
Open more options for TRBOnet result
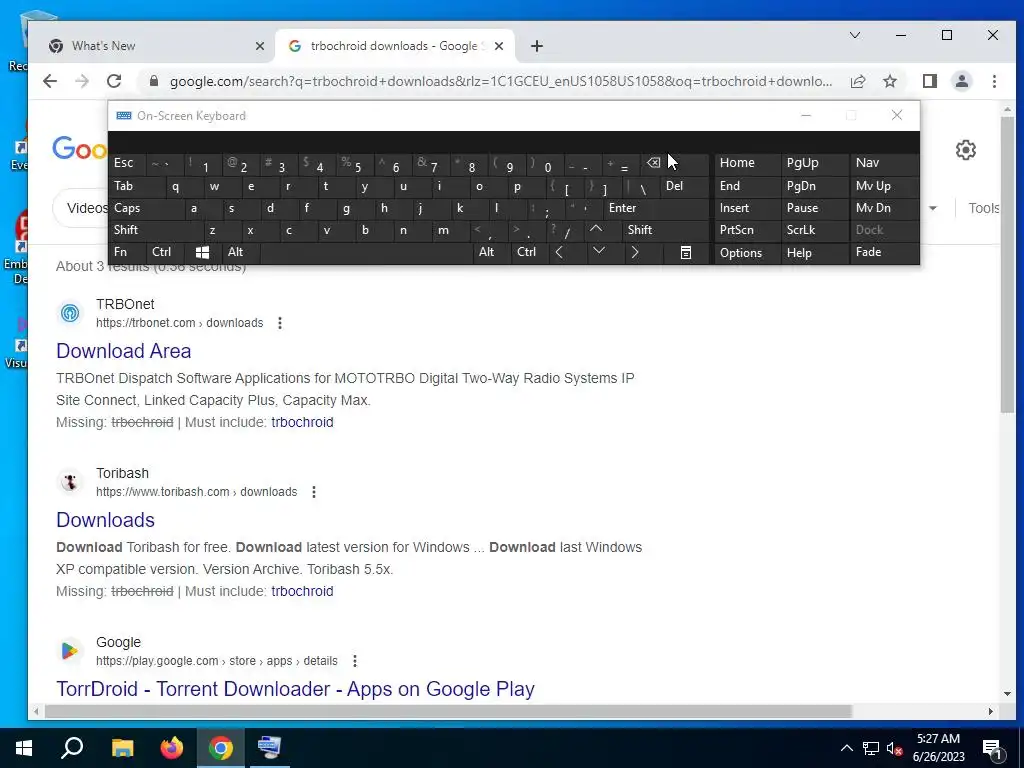pos(280,323)
